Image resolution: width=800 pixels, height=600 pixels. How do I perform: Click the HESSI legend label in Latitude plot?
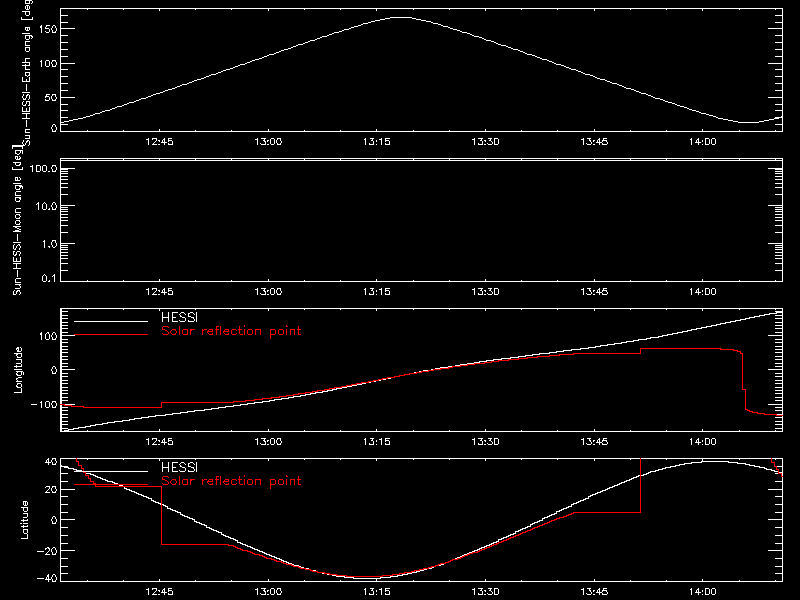[179, 467]
